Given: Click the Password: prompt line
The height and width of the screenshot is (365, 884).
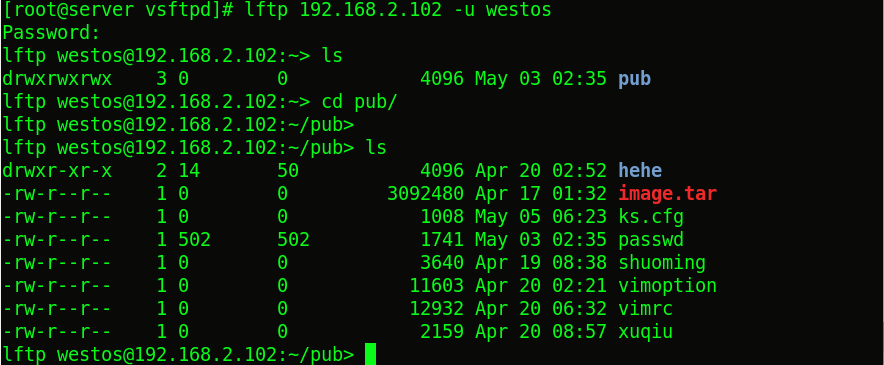Looking at the screenshot, I should (51, 33).
